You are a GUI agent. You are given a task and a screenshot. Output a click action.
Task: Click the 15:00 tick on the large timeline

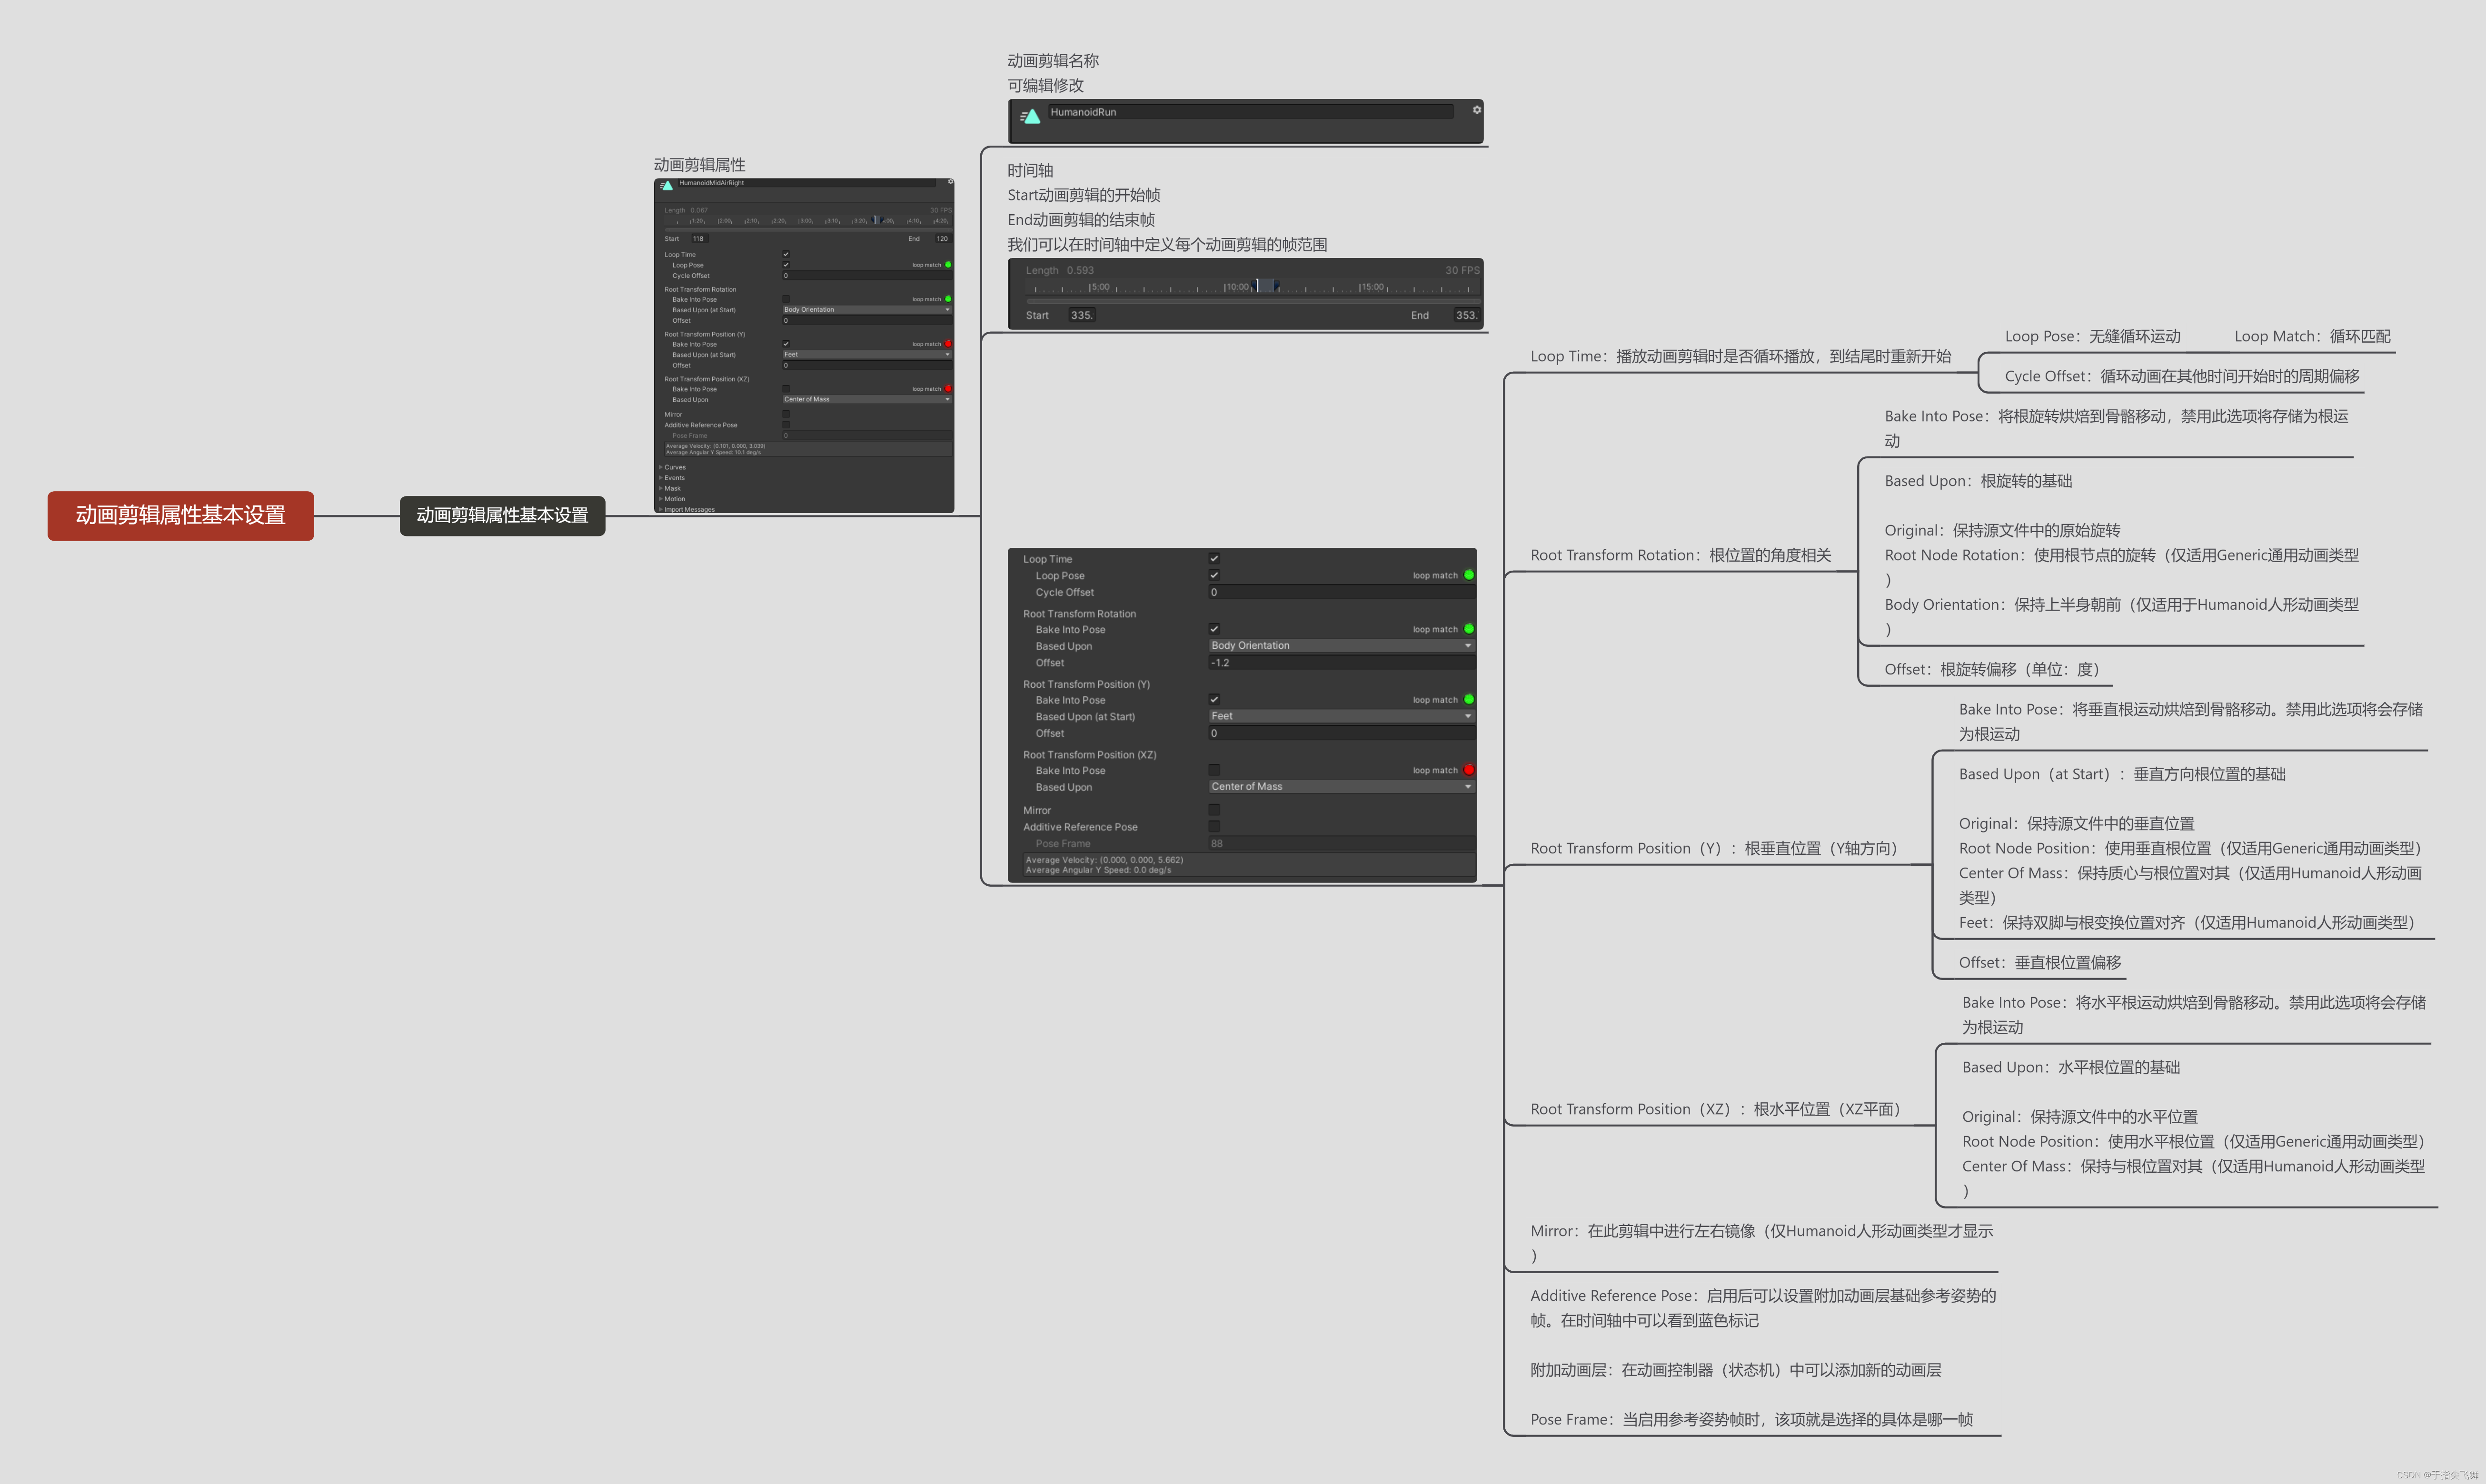[1371, 287]
